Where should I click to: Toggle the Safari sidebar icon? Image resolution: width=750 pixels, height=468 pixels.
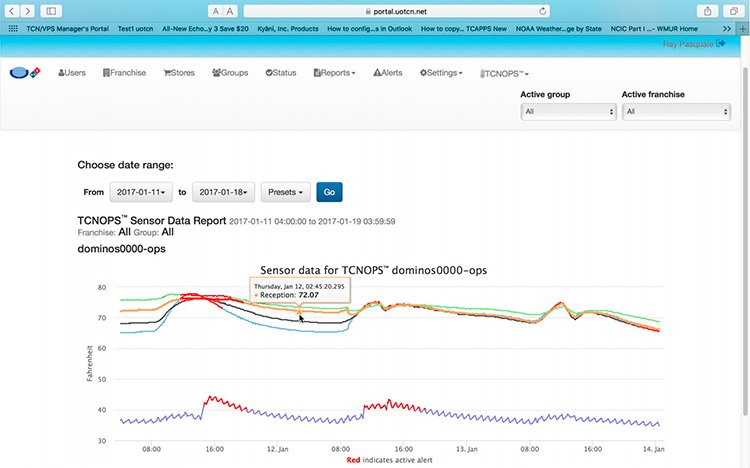point(51,11)
